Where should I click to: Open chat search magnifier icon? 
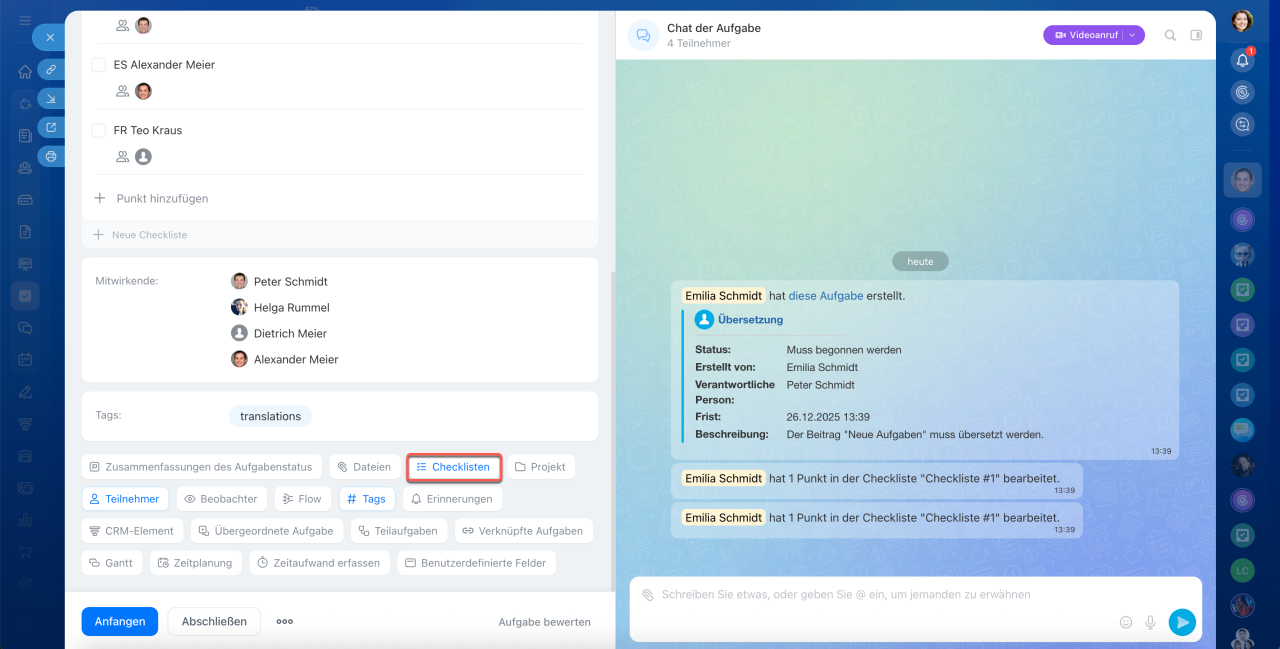pos(1170,35)
